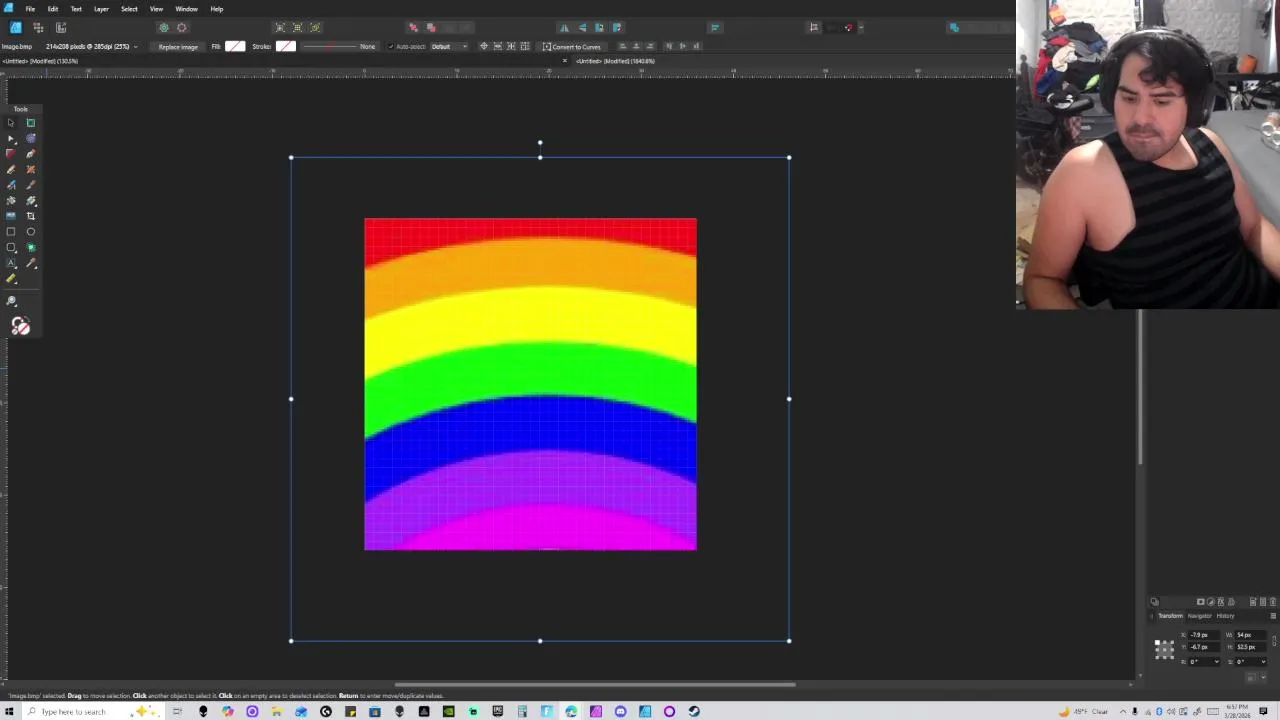Open the Rotation angle dropdown

tap(1217, 662)
